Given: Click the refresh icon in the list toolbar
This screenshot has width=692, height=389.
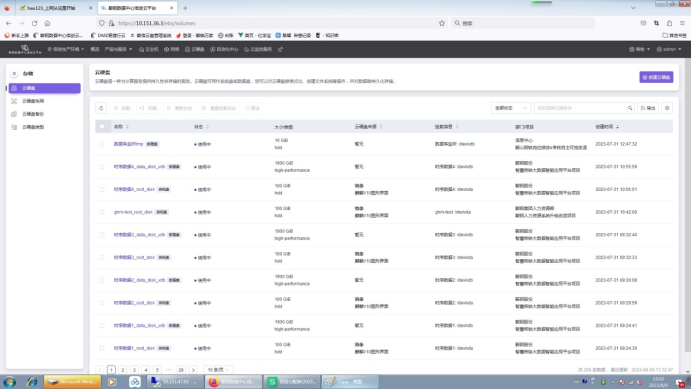Looking at the screenshot, I should point(101,108).
